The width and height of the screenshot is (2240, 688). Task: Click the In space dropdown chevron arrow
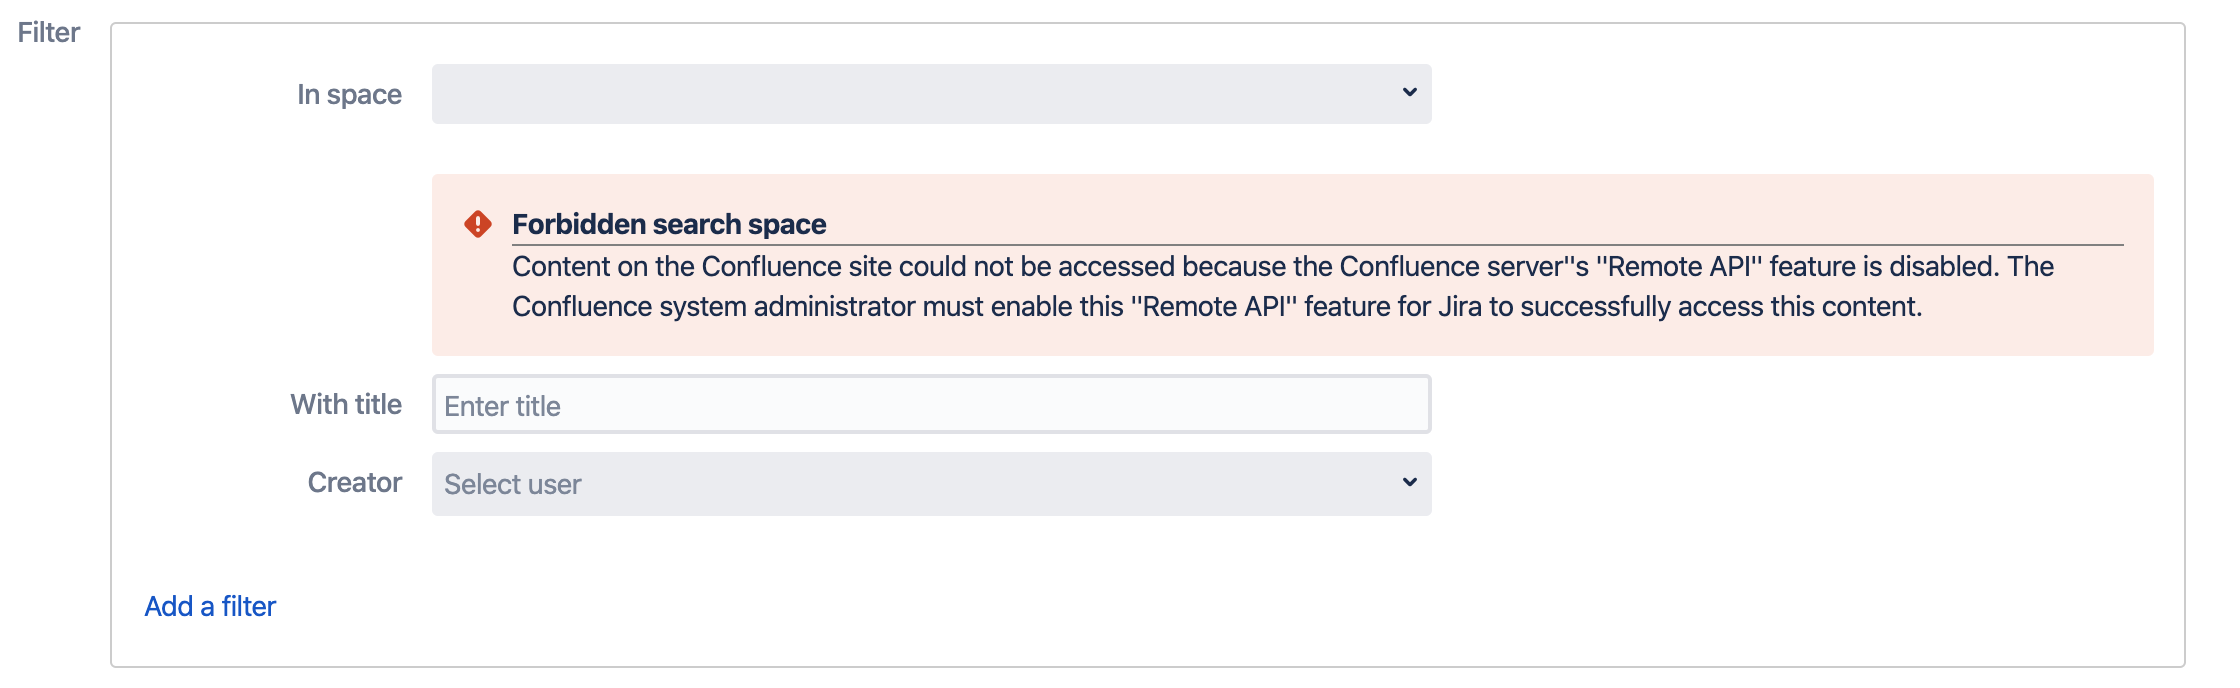1409,92
